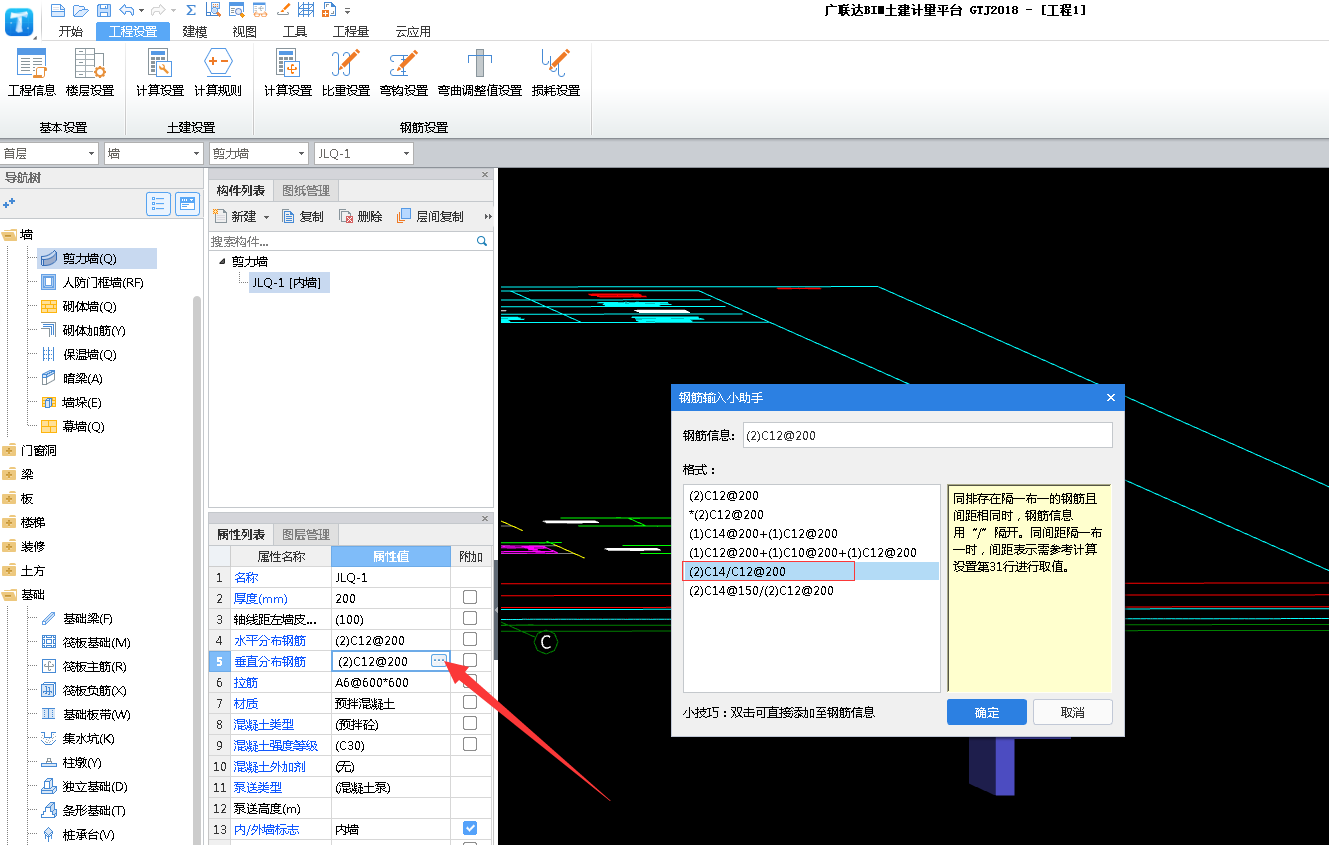Close the 钢筋输入小助手 dialog
Viewport: 1329px width, 845px height.
pyautogui.click(x=1110, y=397)
